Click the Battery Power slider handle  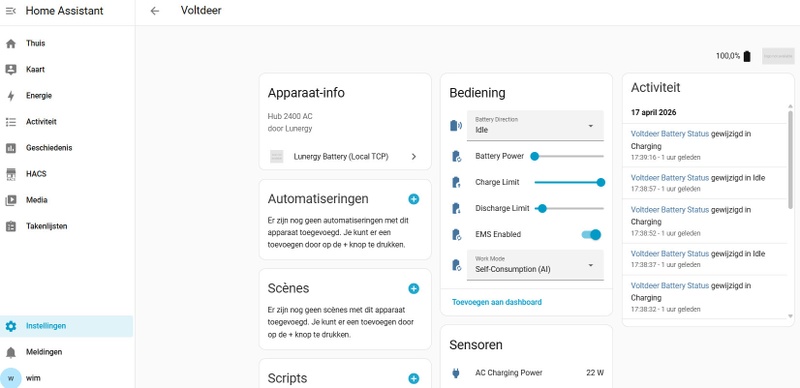(x=535, y=156)
